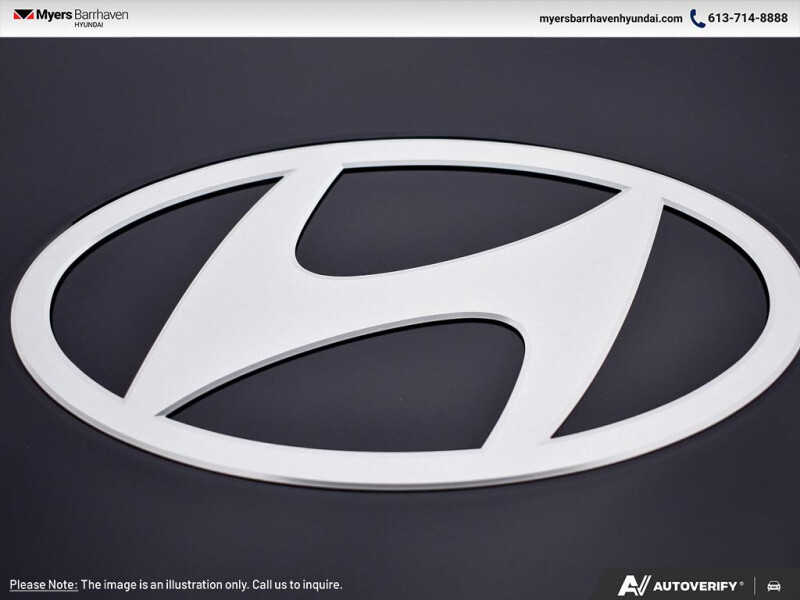800x600 pixels.
Task: Click the car icon in the bottom corner
Action: click(x=774, y=584)
